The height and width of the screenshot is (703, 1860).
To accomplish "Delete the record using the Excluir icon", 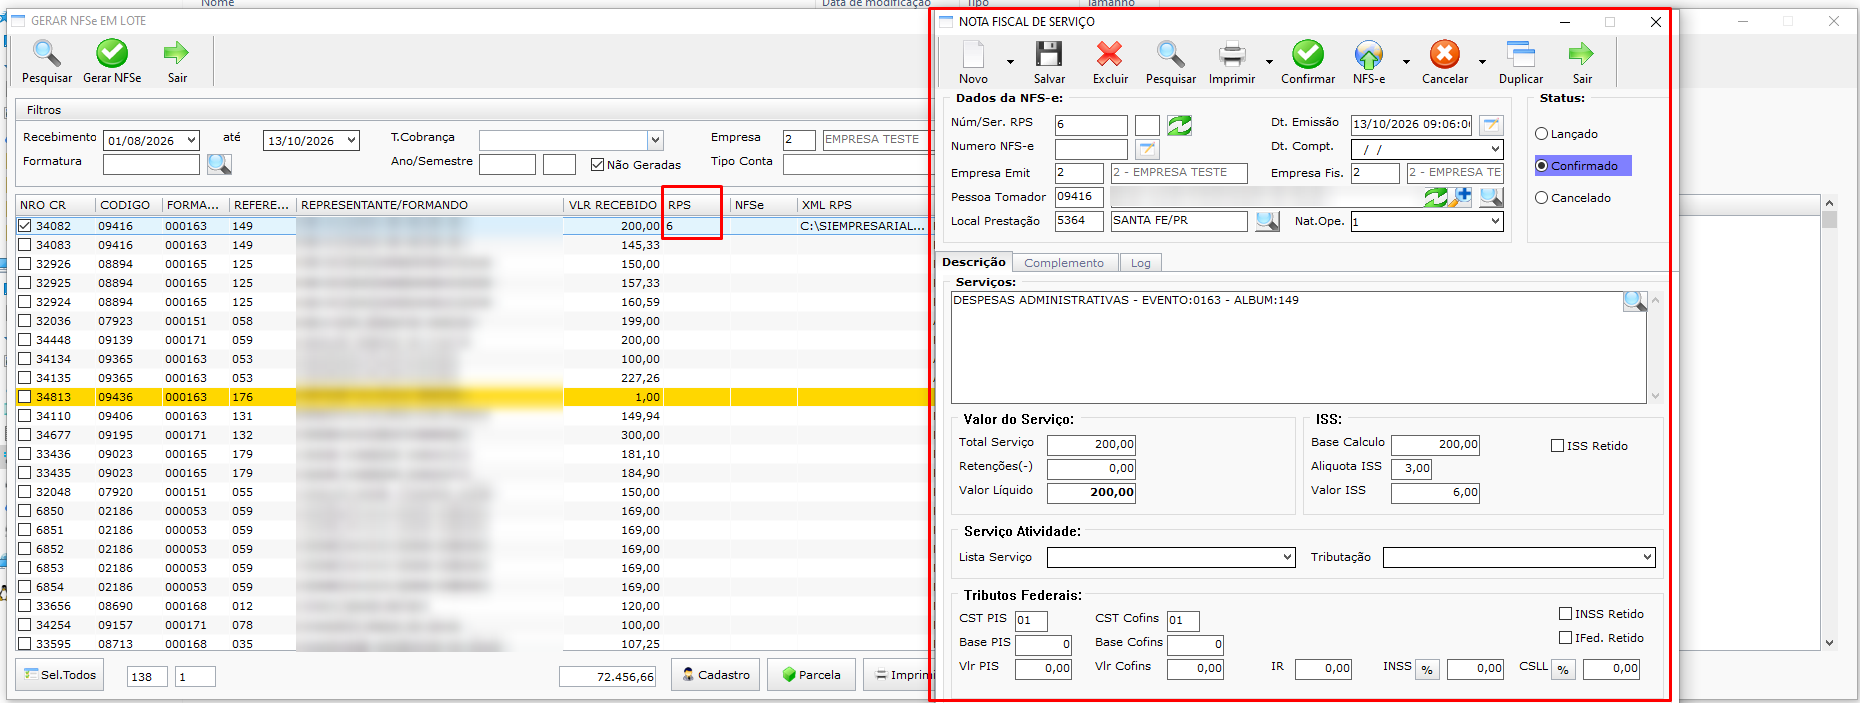I will pos(1110,54).
